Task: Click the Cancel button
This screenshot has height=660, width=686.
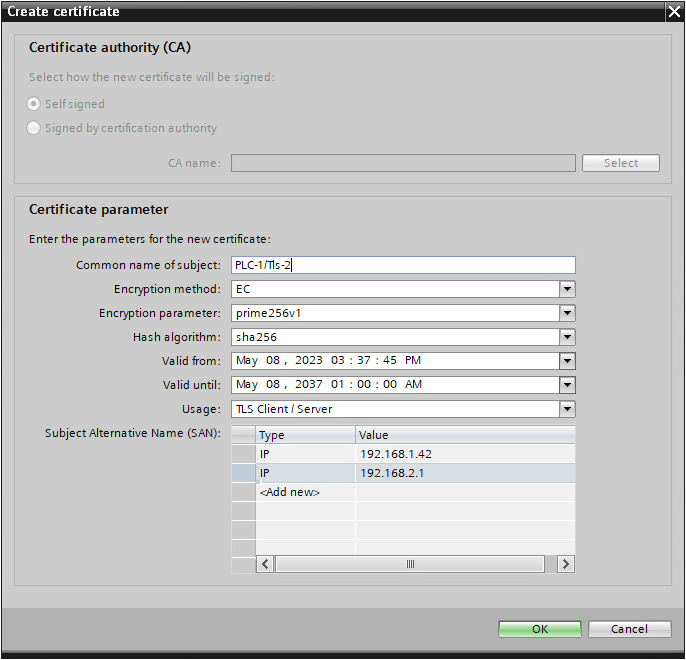Action: pos(629,629)
